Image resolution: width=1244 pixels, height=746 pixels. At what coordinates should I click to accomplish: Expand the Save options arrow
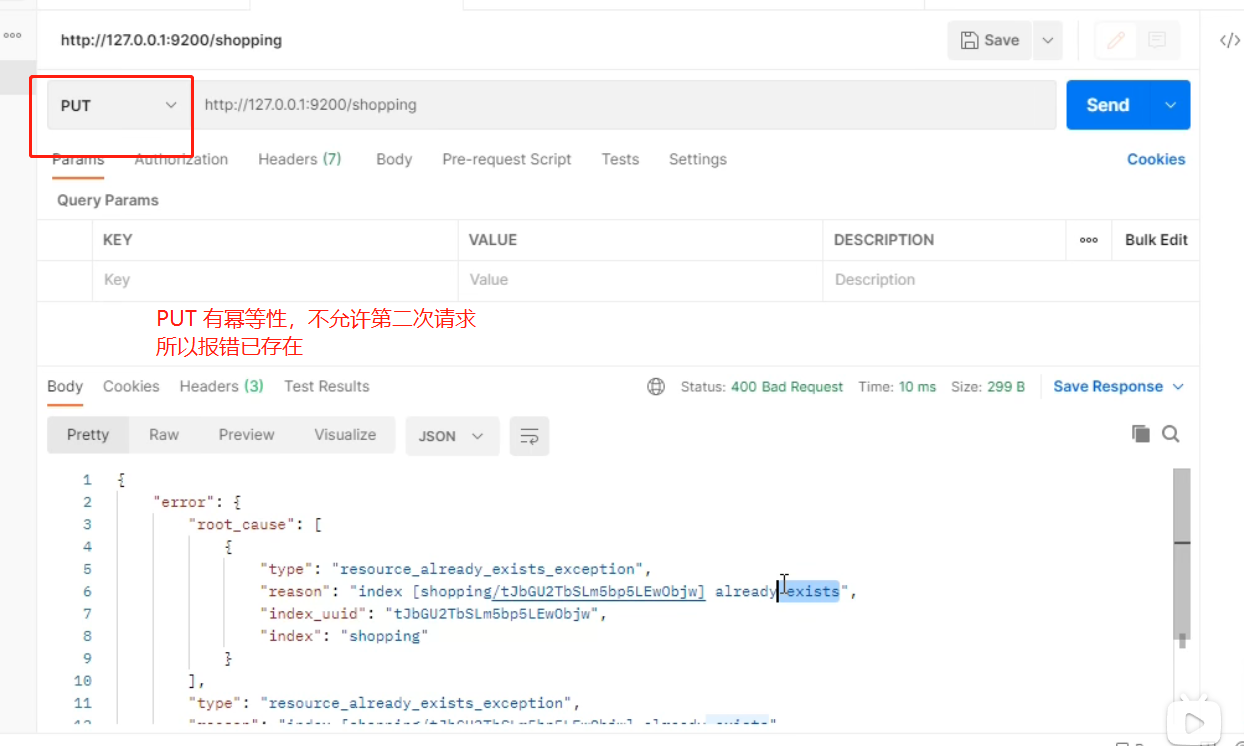click(x=1047, y=40)
